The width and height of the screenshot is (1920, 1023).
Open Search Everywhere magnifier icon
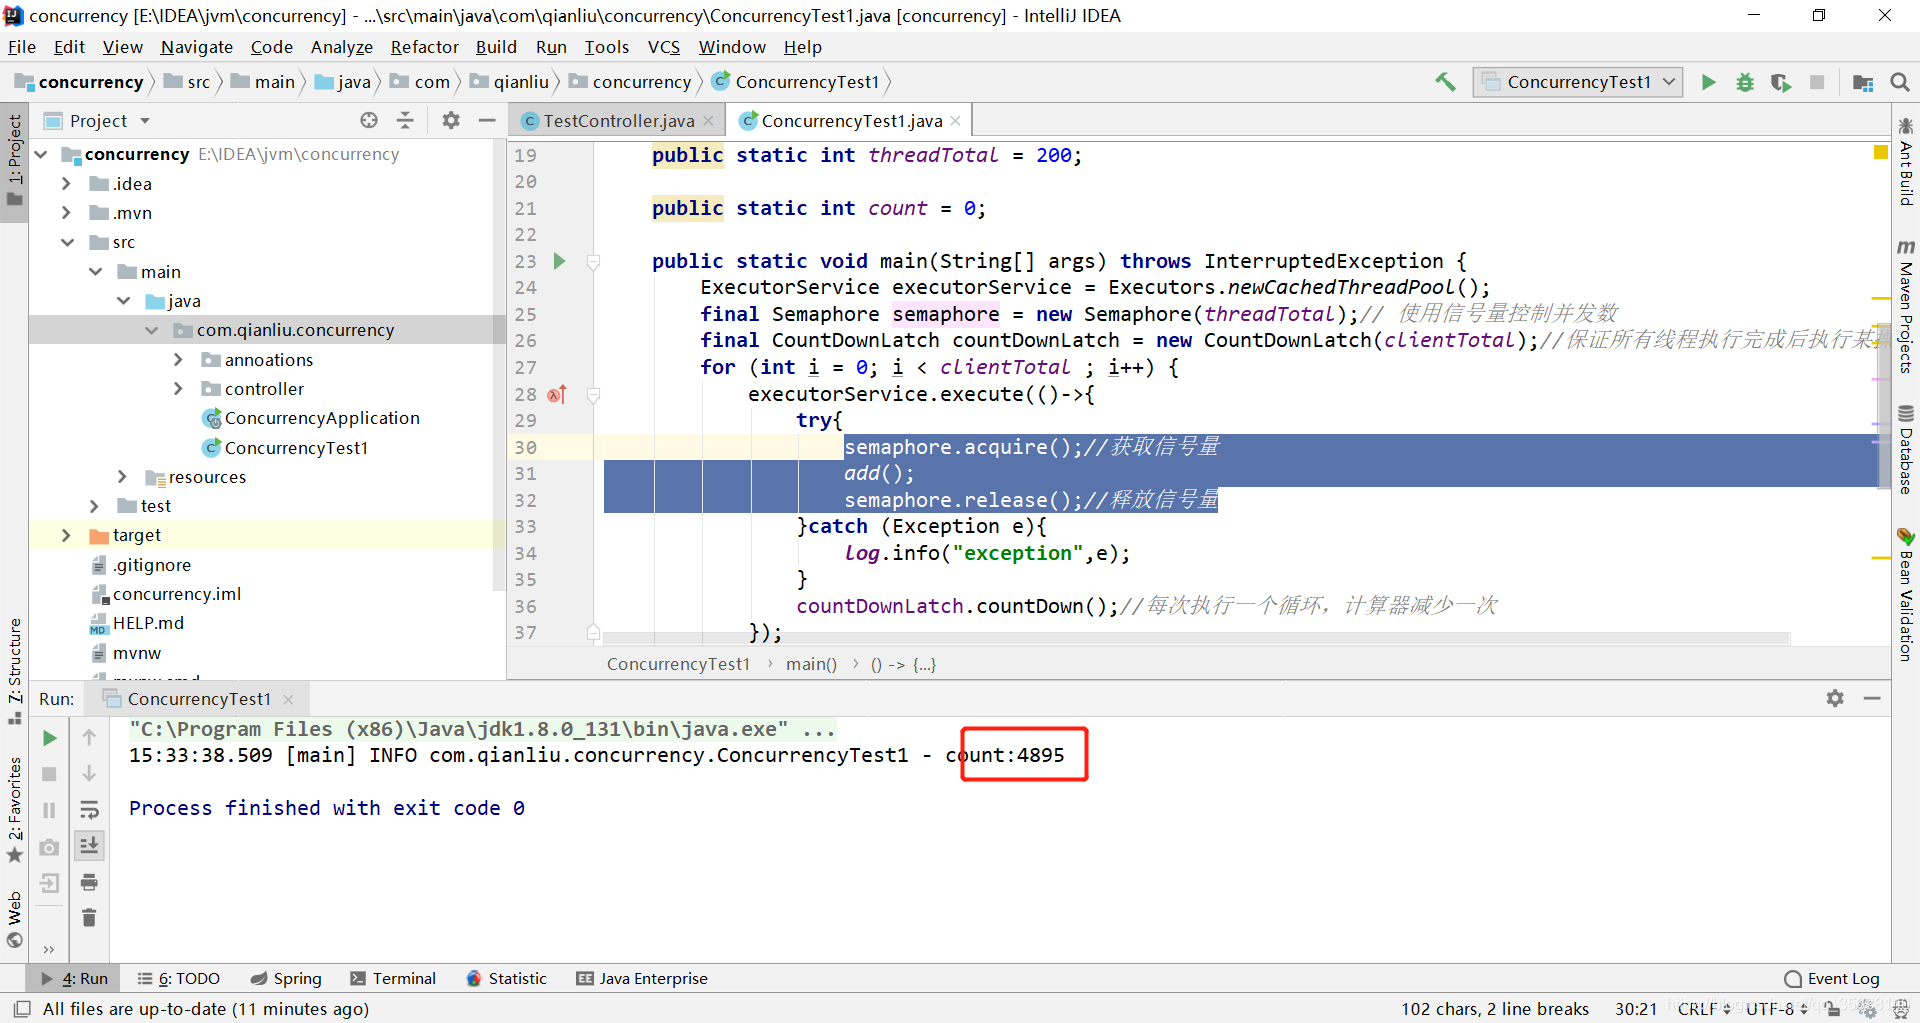1900,82
